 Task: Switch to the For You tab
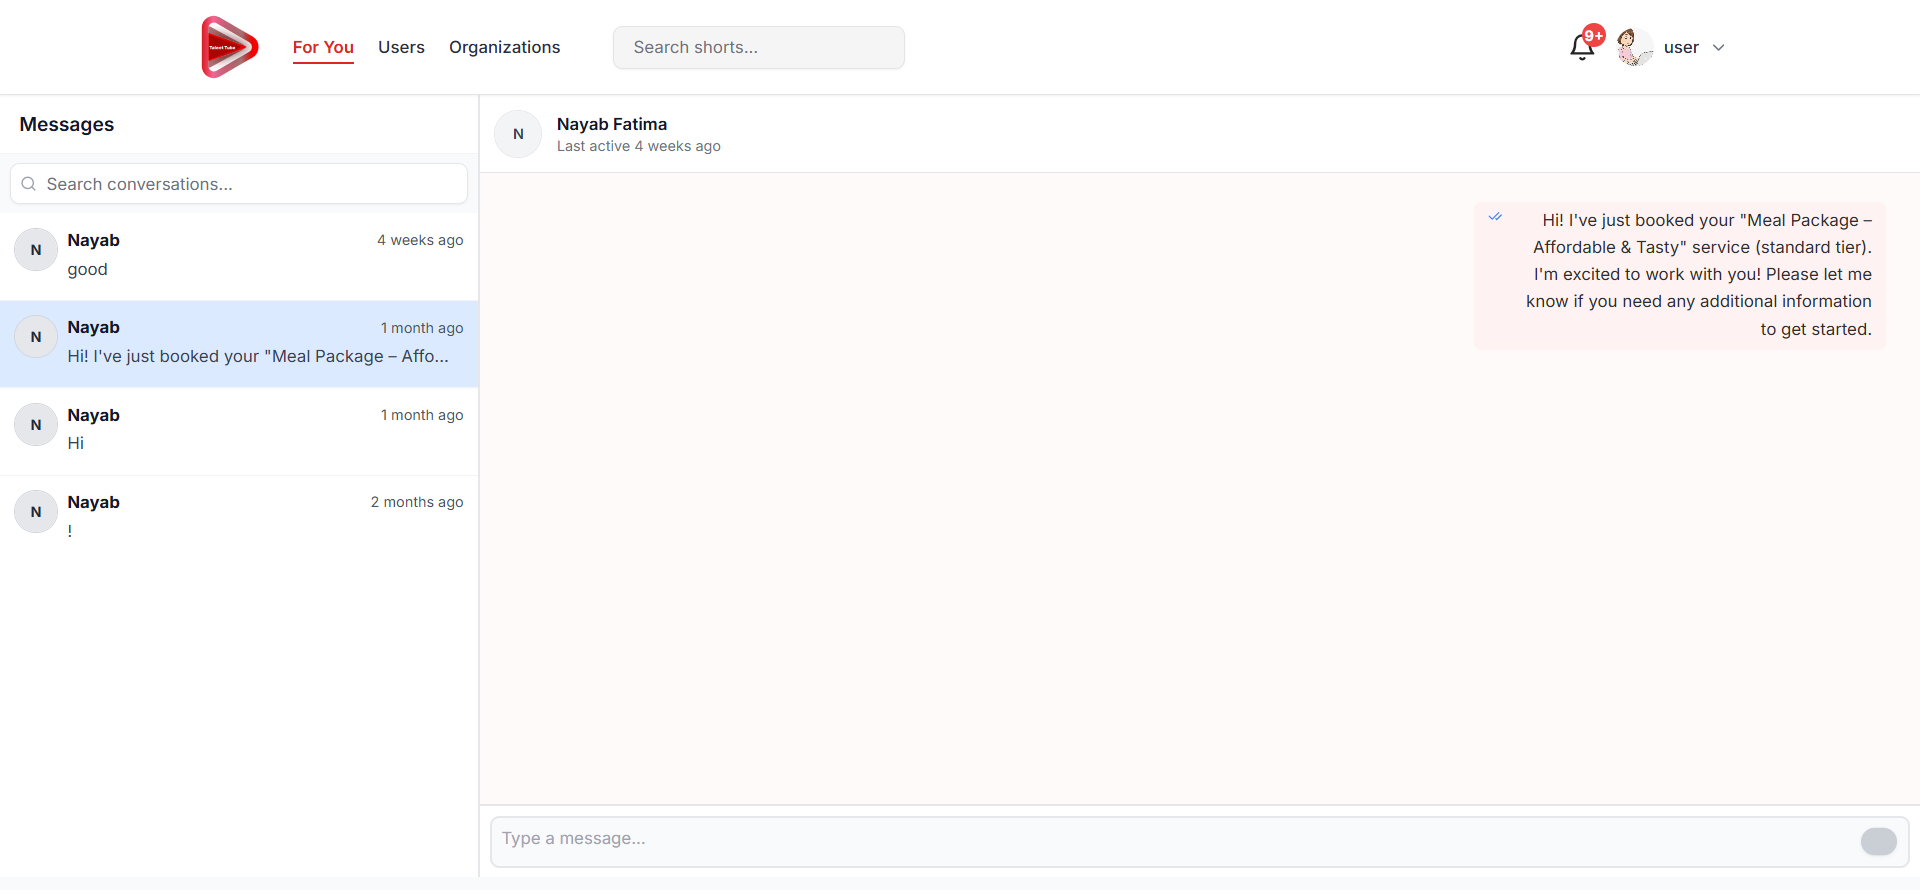(x=323, y=47)
